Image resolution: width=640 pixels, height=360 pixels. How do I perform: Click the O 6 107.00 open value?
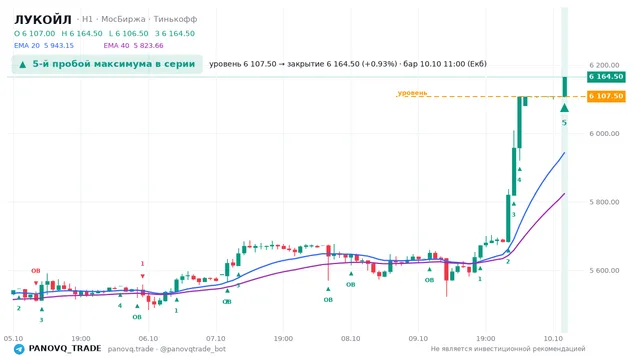[35, 33]
